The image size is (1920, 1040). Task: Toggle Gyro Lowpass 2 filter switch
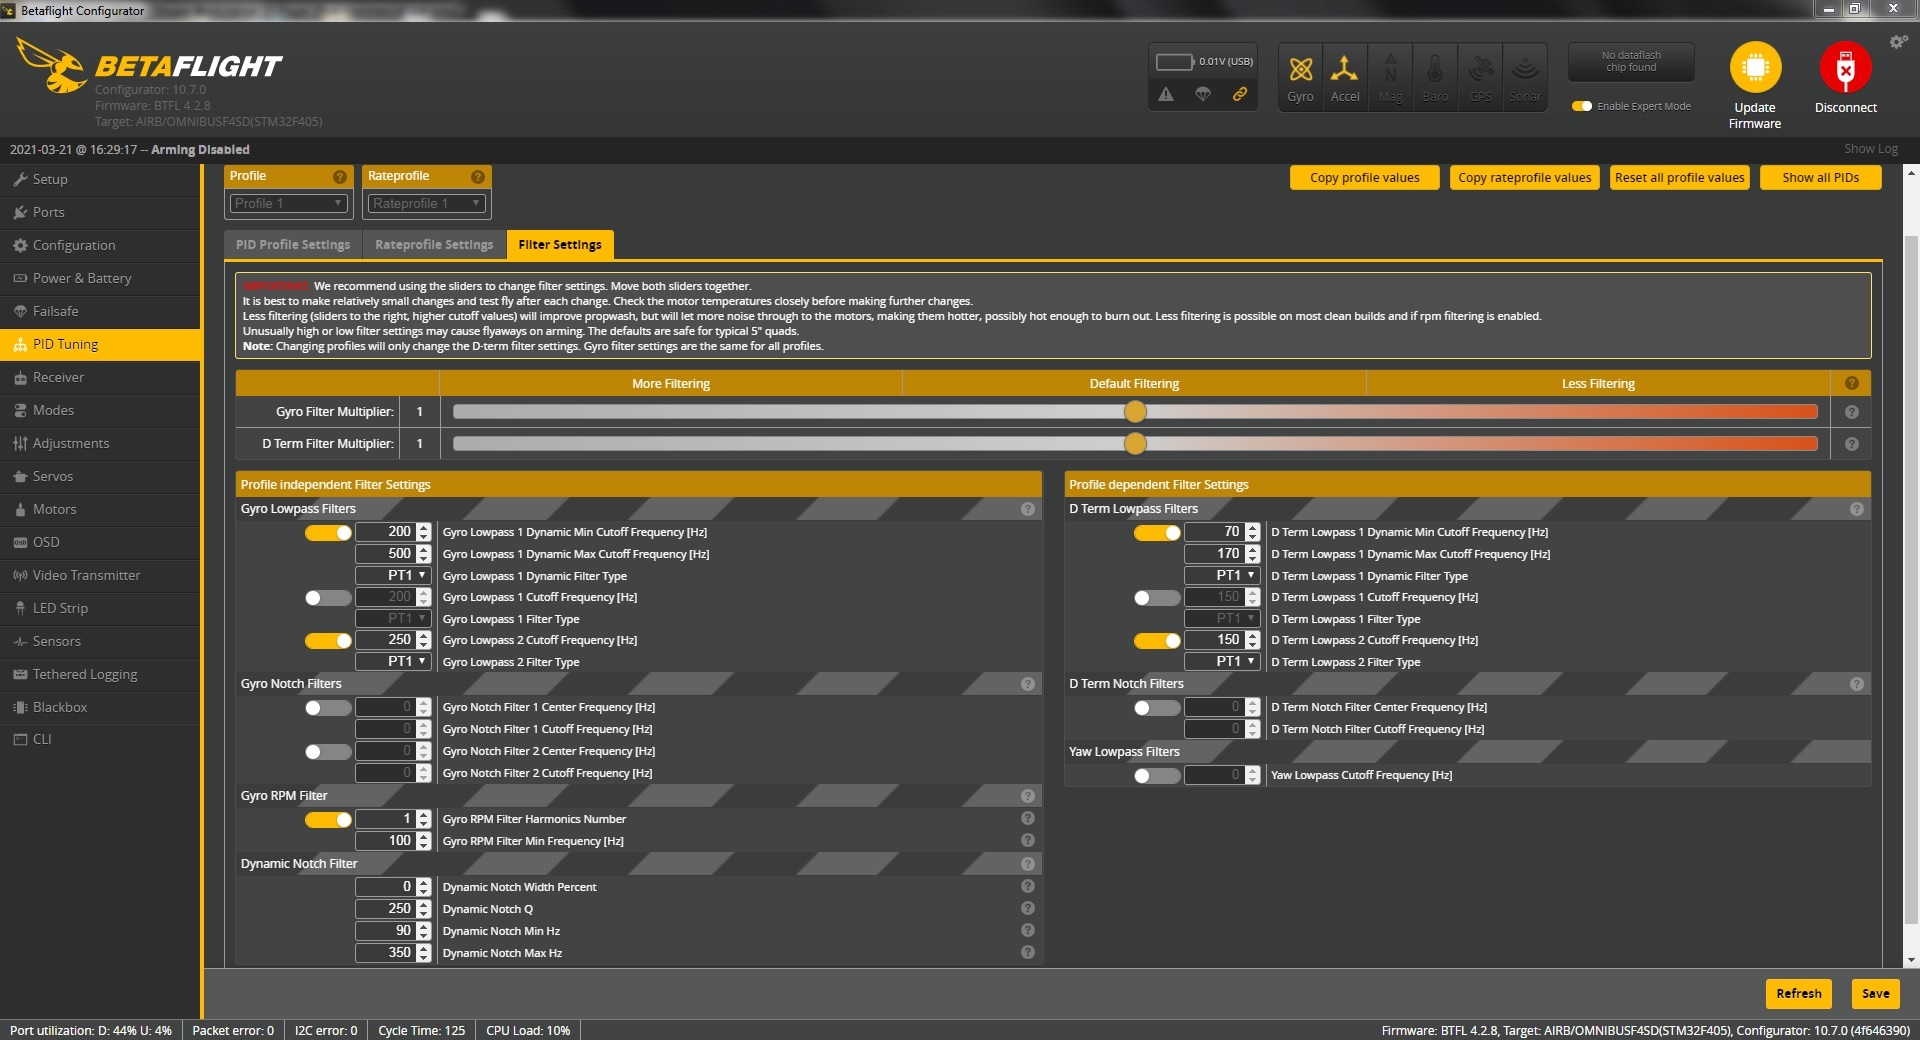[x=328, y=641]
